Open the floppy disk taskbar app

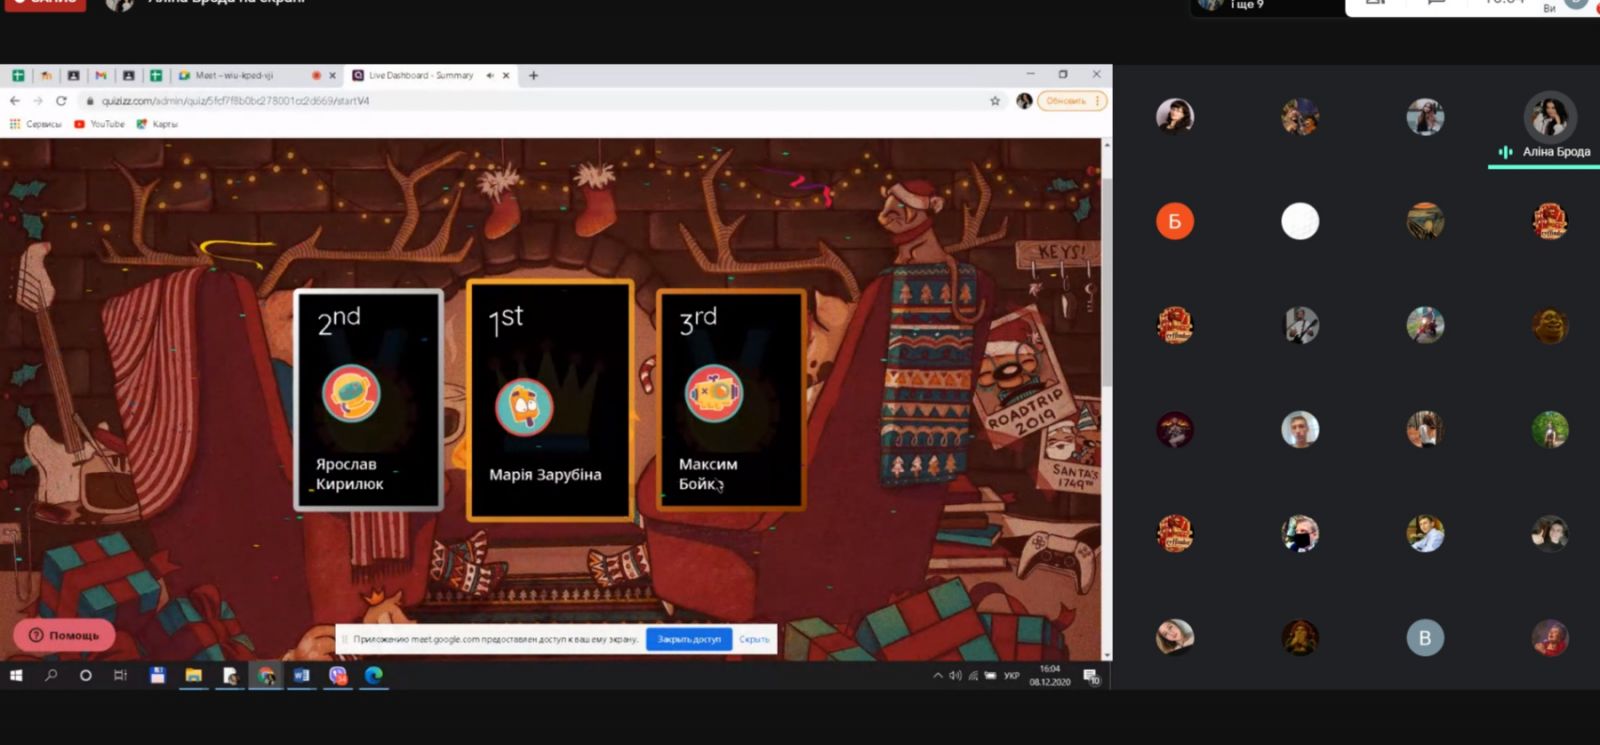tap(157, 676)
